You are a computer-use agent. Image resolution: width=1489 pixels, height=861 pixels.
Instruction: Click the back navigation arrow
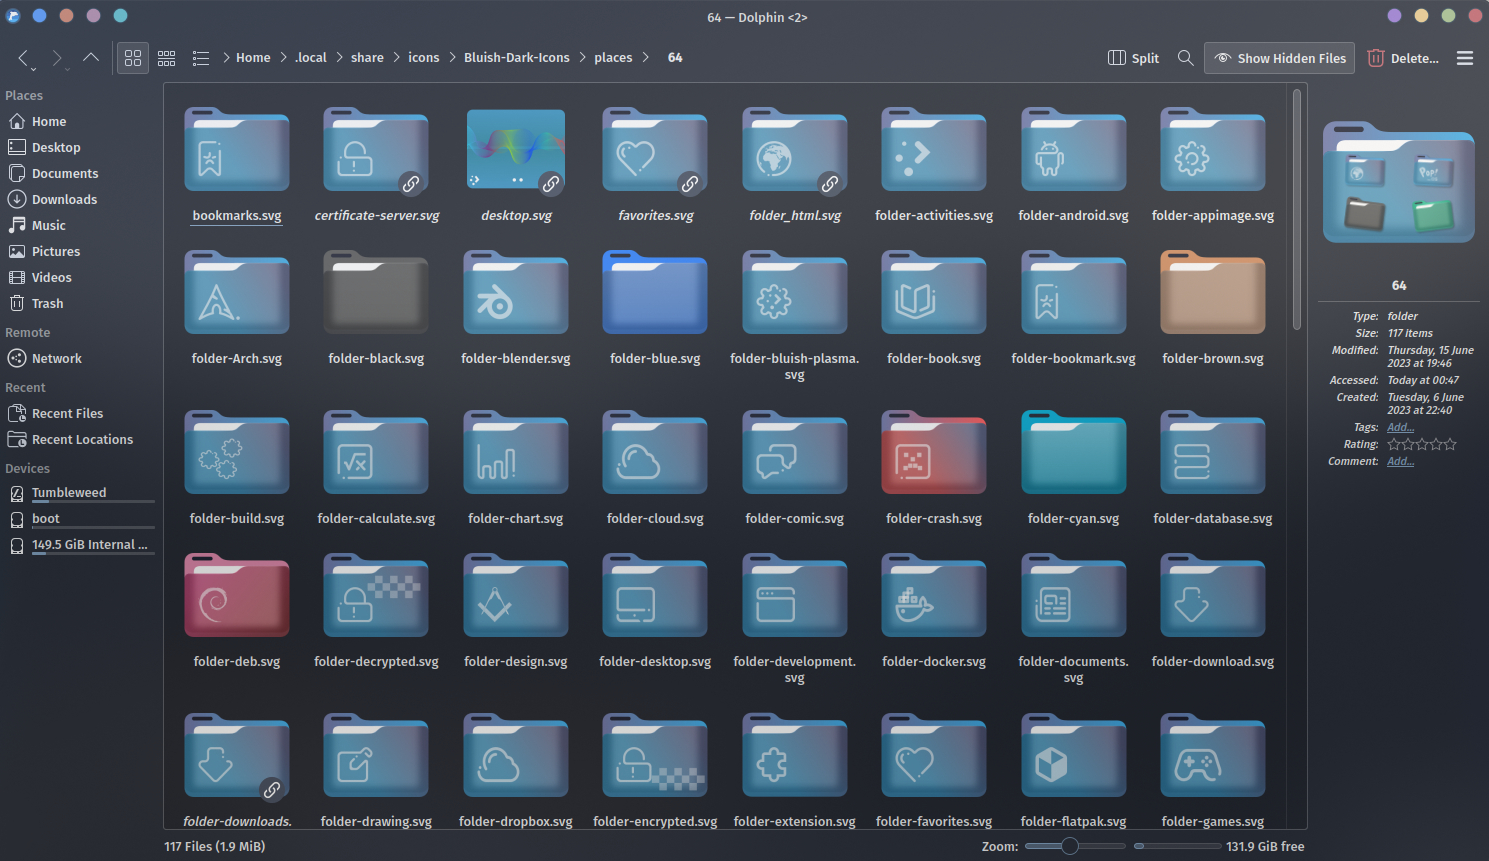coord(23,57)
